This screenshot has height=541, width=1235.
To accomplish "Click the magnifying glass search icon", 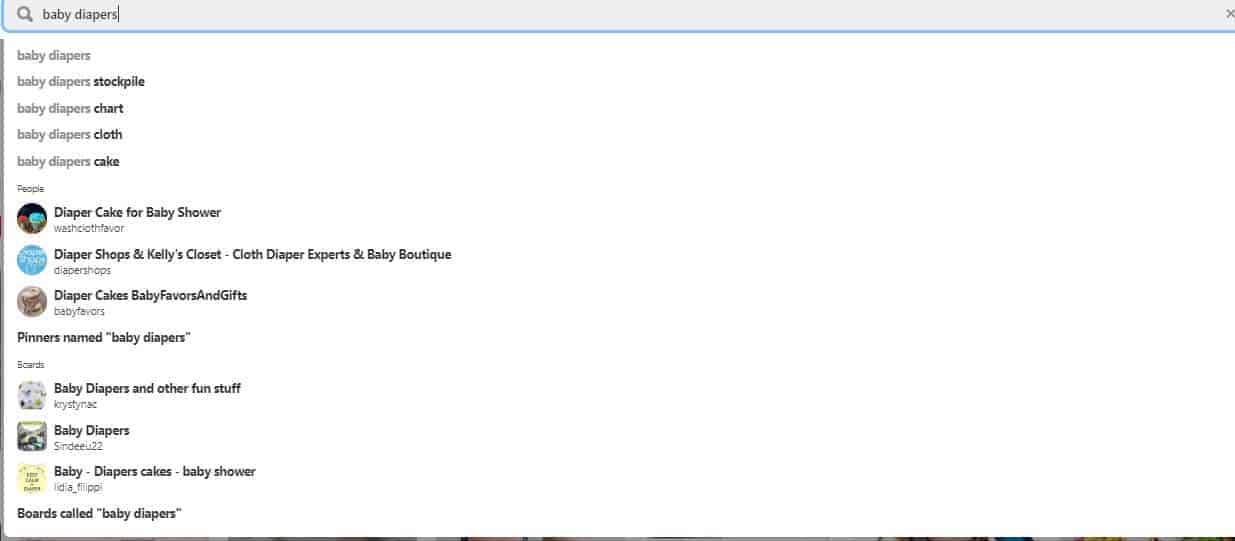I will click(x=25, y=14).
